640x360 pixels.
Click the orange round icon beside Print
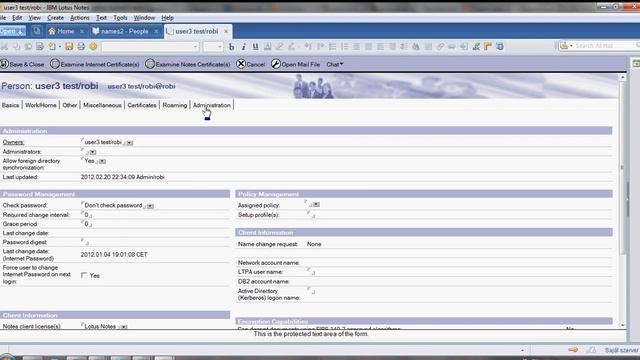pyautogui.click(x=93, y=47)
